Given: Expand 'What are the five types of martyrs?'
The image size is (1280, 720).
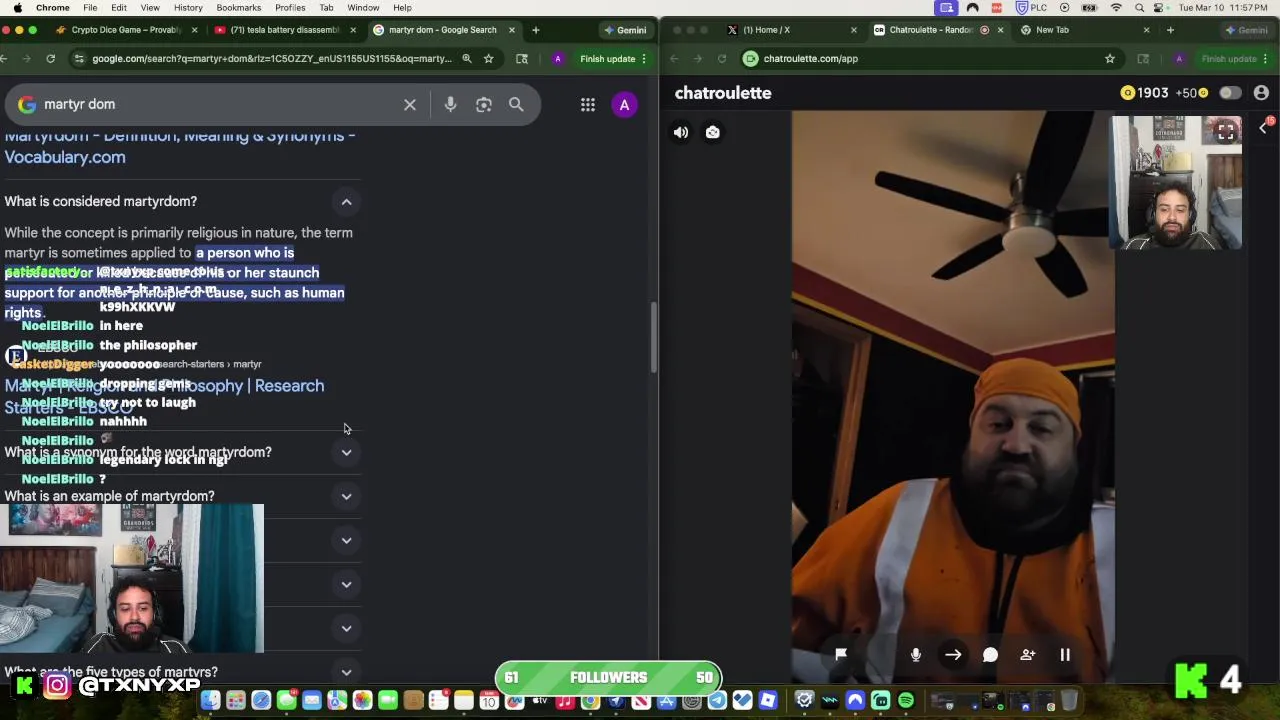Looking at the screenshot, I should tap(346, 672).
